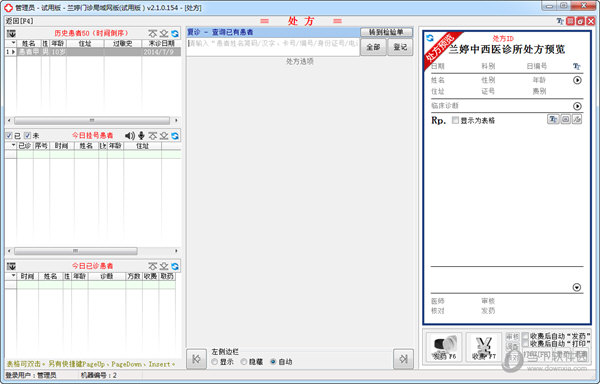
Task: Enable 收费后自动“发药” checkbox
Action: 525,336
